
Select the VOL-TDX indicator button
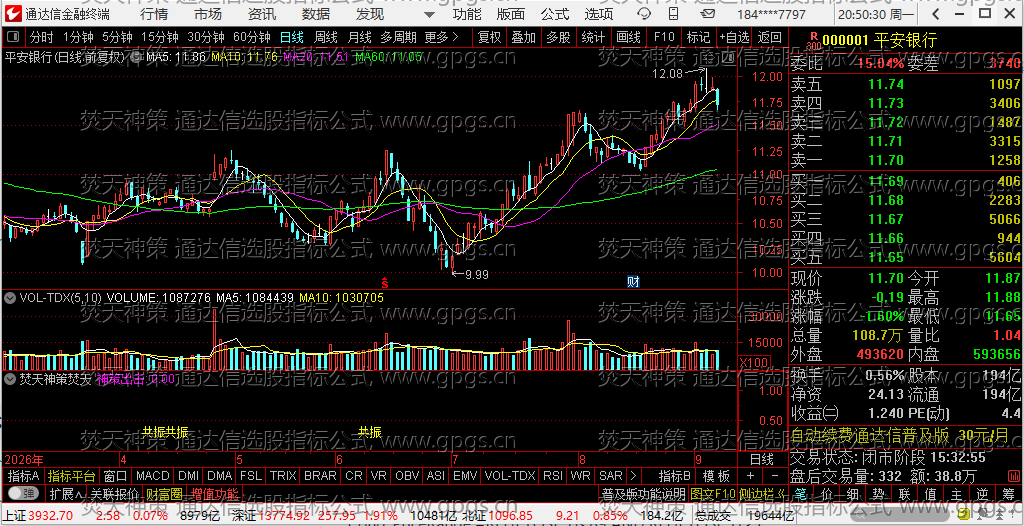pyautogui.click(x=510, y=476)
